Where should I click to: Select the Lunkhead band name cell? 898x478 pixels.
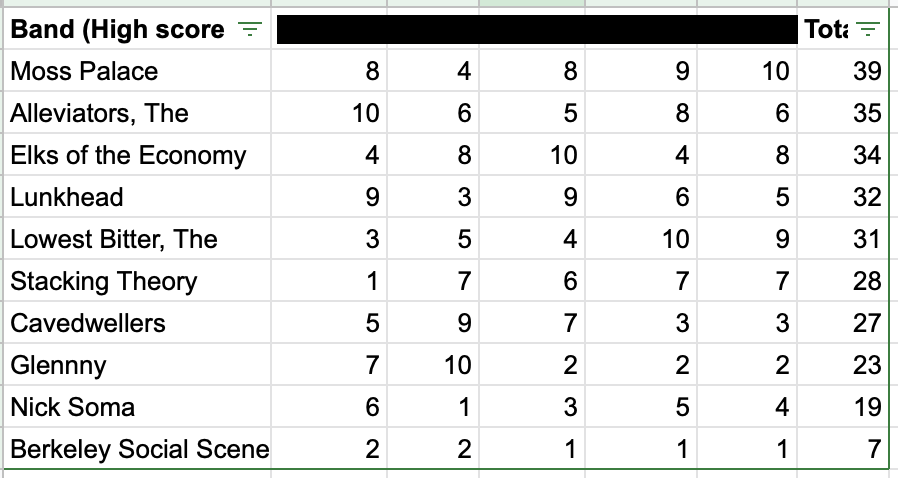click(137, 196)
